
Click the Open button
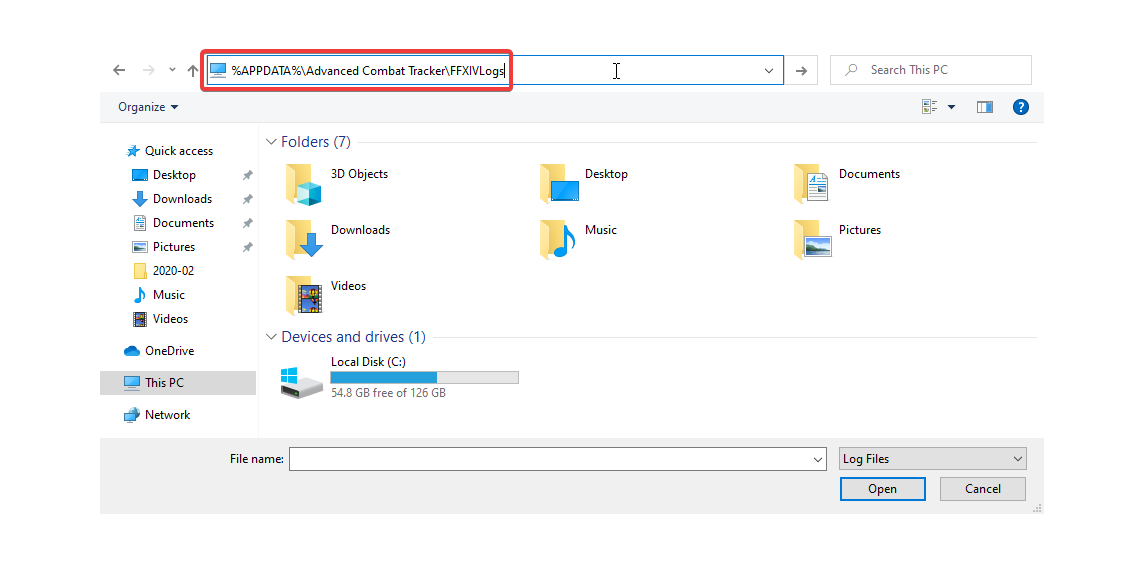coord(882,489)
